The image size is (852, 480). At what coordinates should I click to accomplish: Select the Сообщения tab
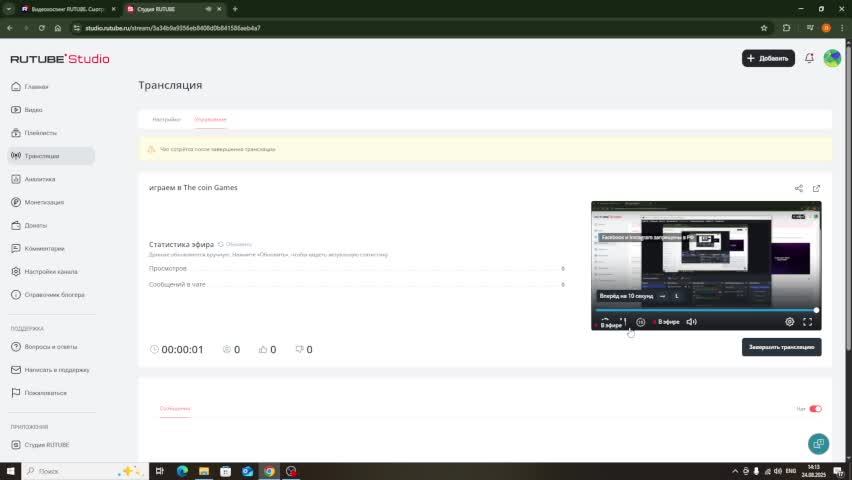[175, 408]
